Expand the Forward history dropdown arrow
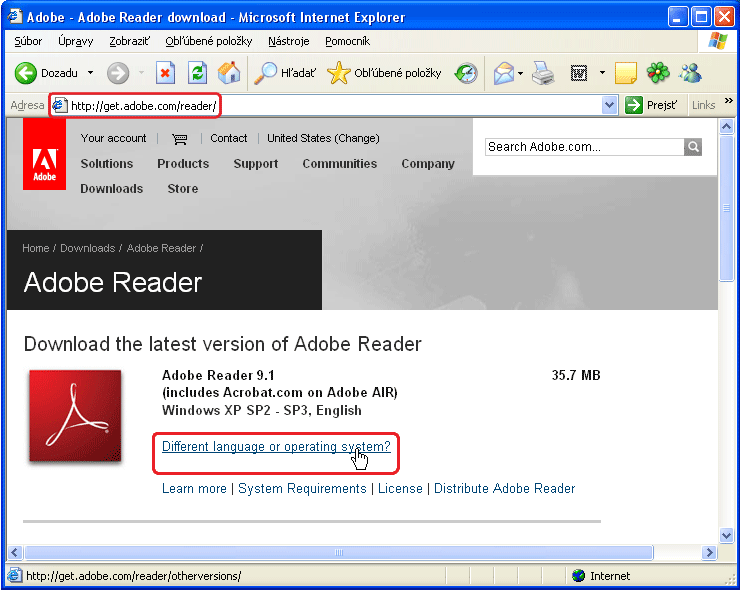Screen dimensions: 740x590 point(141,73)
